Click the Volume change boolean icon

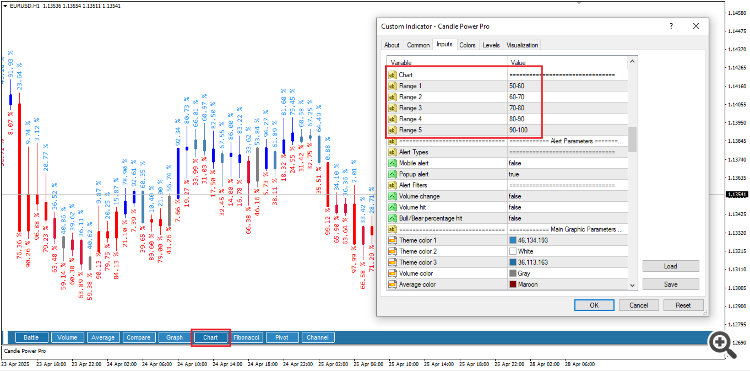[392, 196]
